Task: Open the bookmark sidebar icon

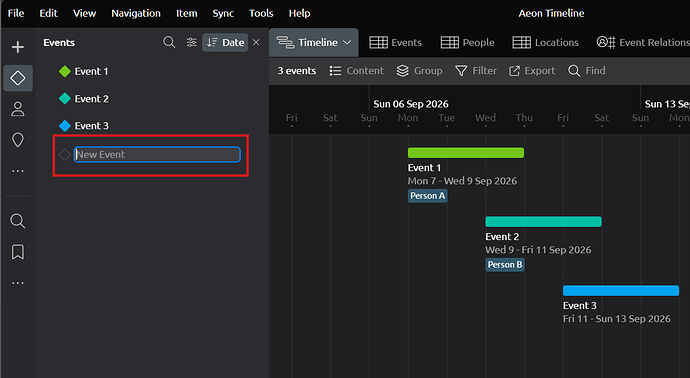Action: click(x=18, y=252)
